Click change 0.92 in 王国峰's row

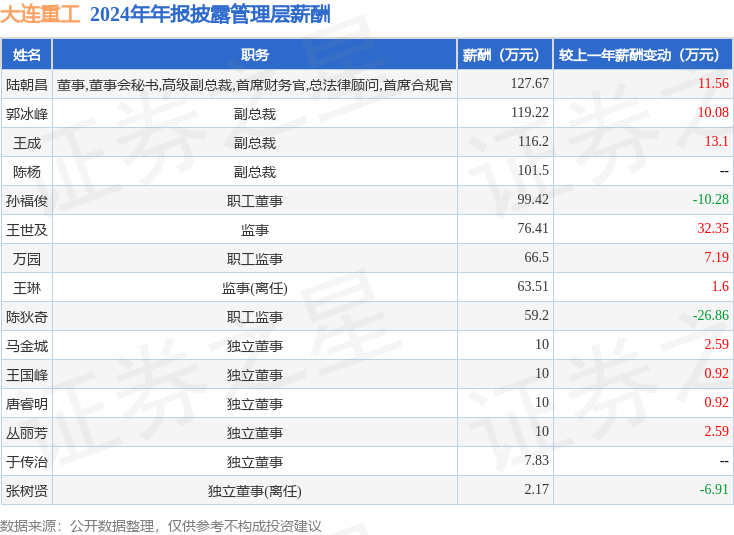pyautogui.click(x=717, y=374)
